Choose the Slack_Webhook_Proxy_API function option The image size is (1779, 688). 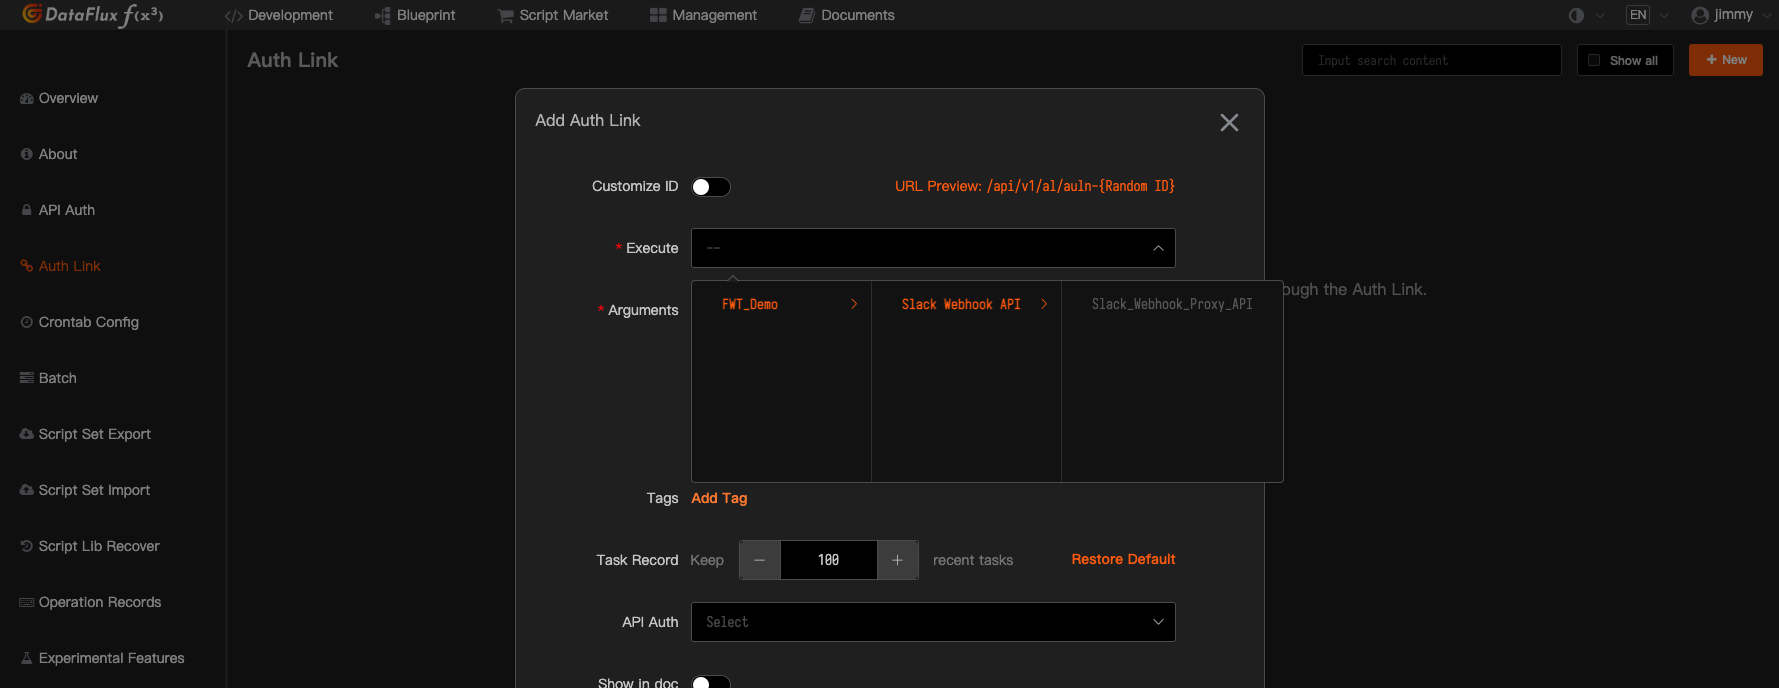pyautogui.click(x=1172, y=304)
